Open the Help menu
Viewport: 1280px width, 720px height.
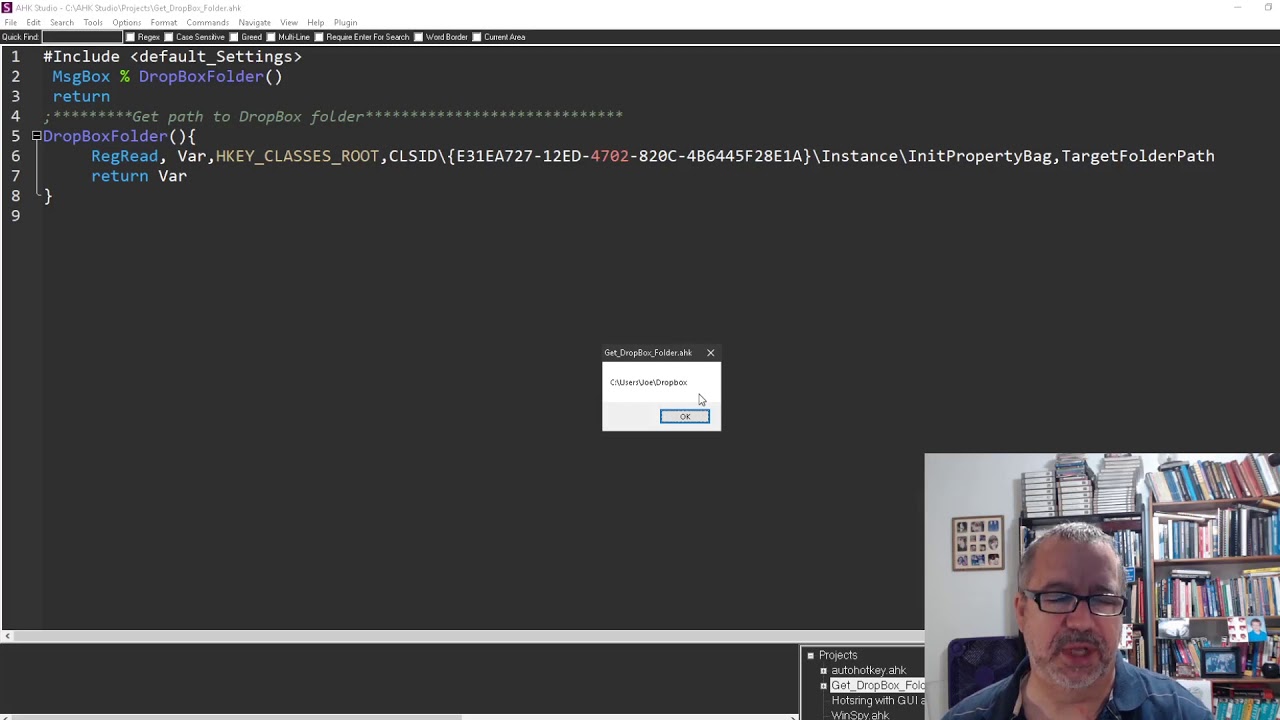click(x=315, y=22)
